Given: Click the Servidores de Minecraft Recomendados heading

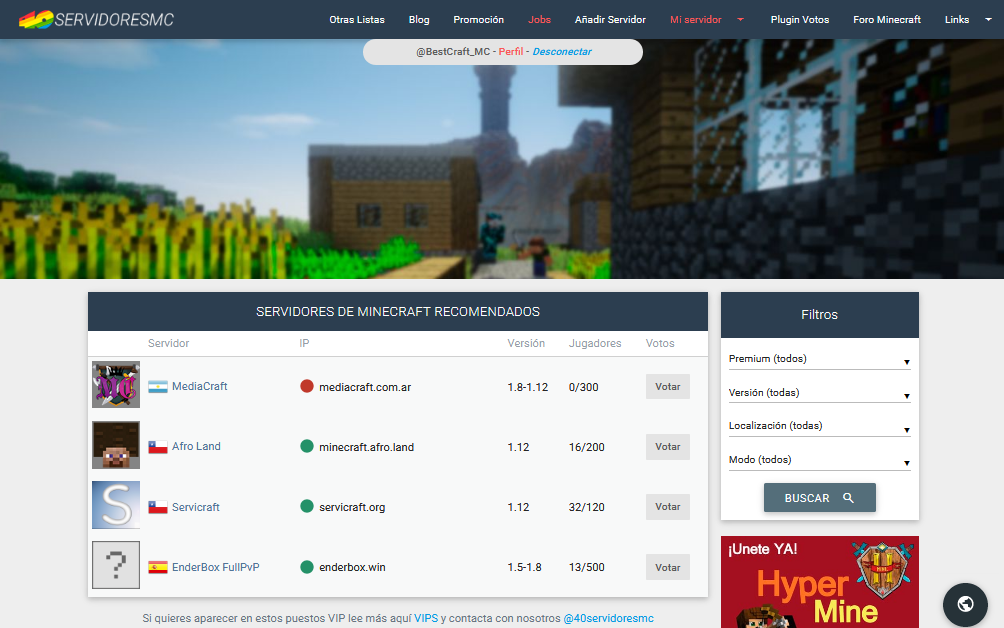Looking at the screenshot, I should pyautogui.click(x=398, y=312).
